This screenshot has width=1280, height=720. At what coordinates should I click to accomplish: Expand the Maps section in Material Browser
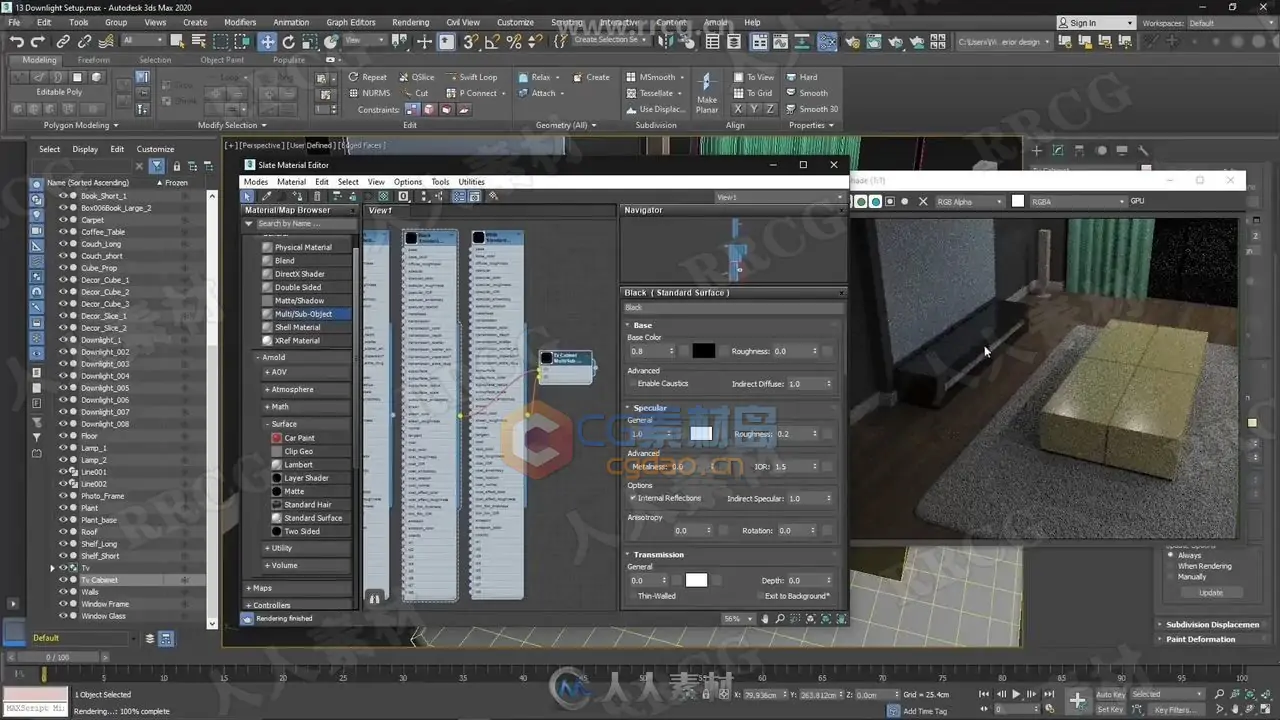point(249,588)
